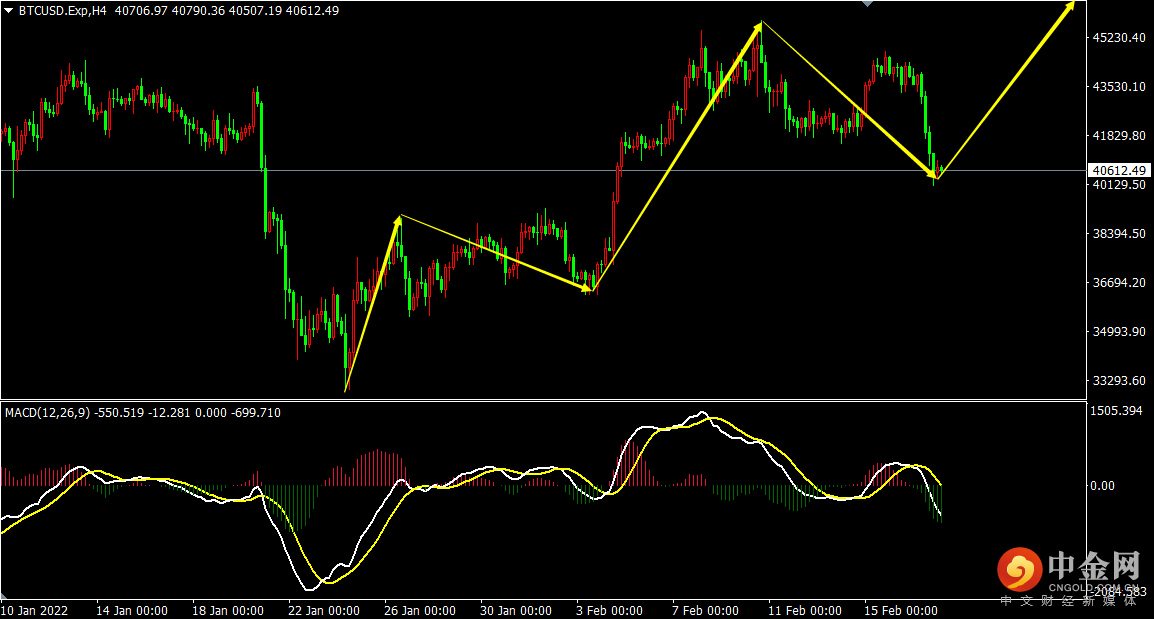Viewport: 1154px width, 619px height.
Task: Click the CNGOLD orange logo icon
Action: click(1019, 570)
